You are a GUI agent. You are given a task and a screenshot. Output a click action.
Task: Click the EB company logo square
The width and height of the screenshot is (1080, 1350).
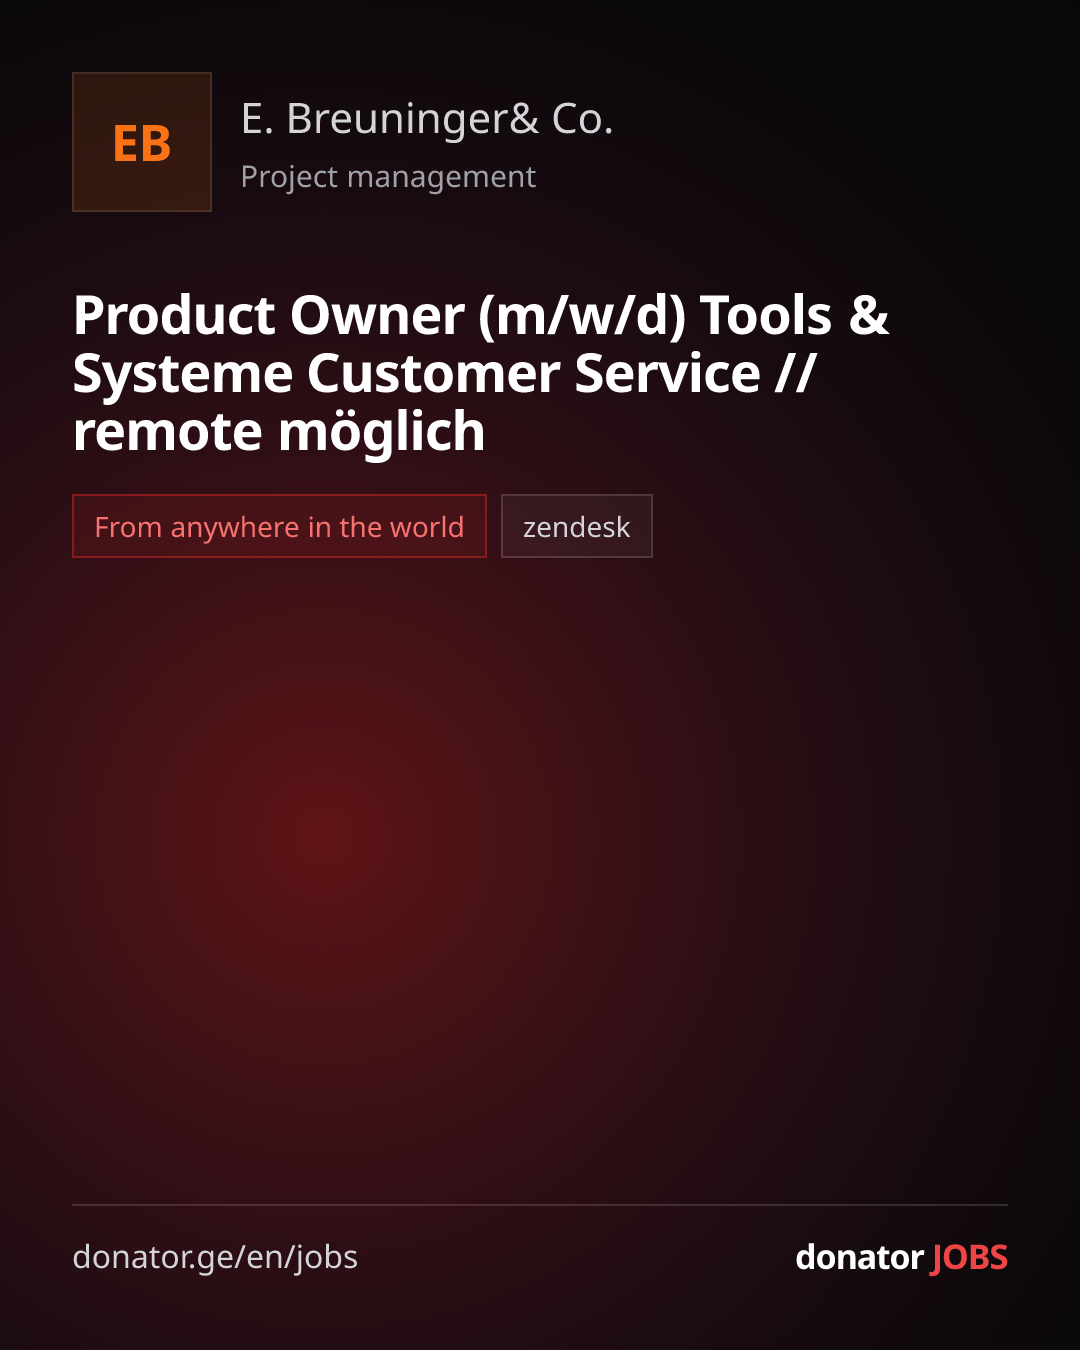pos(142,142)
